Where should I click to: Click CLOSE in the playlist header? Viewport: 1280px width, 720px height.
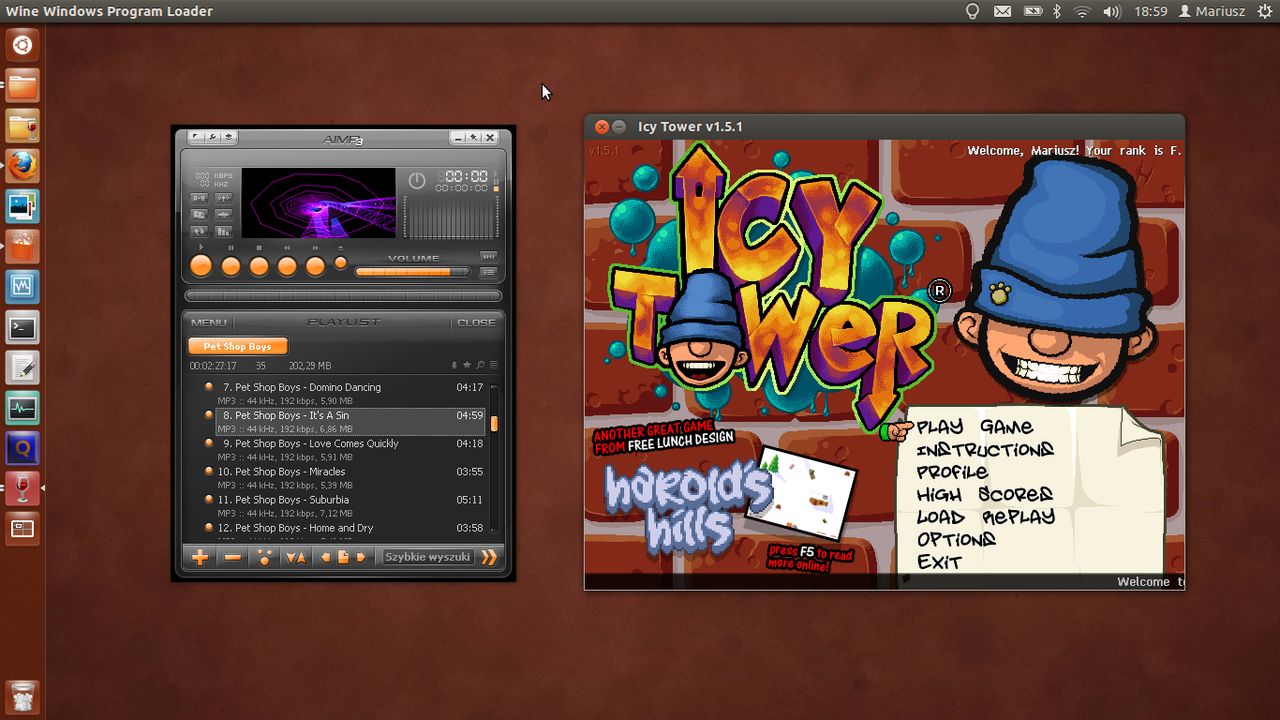[476, 323]
